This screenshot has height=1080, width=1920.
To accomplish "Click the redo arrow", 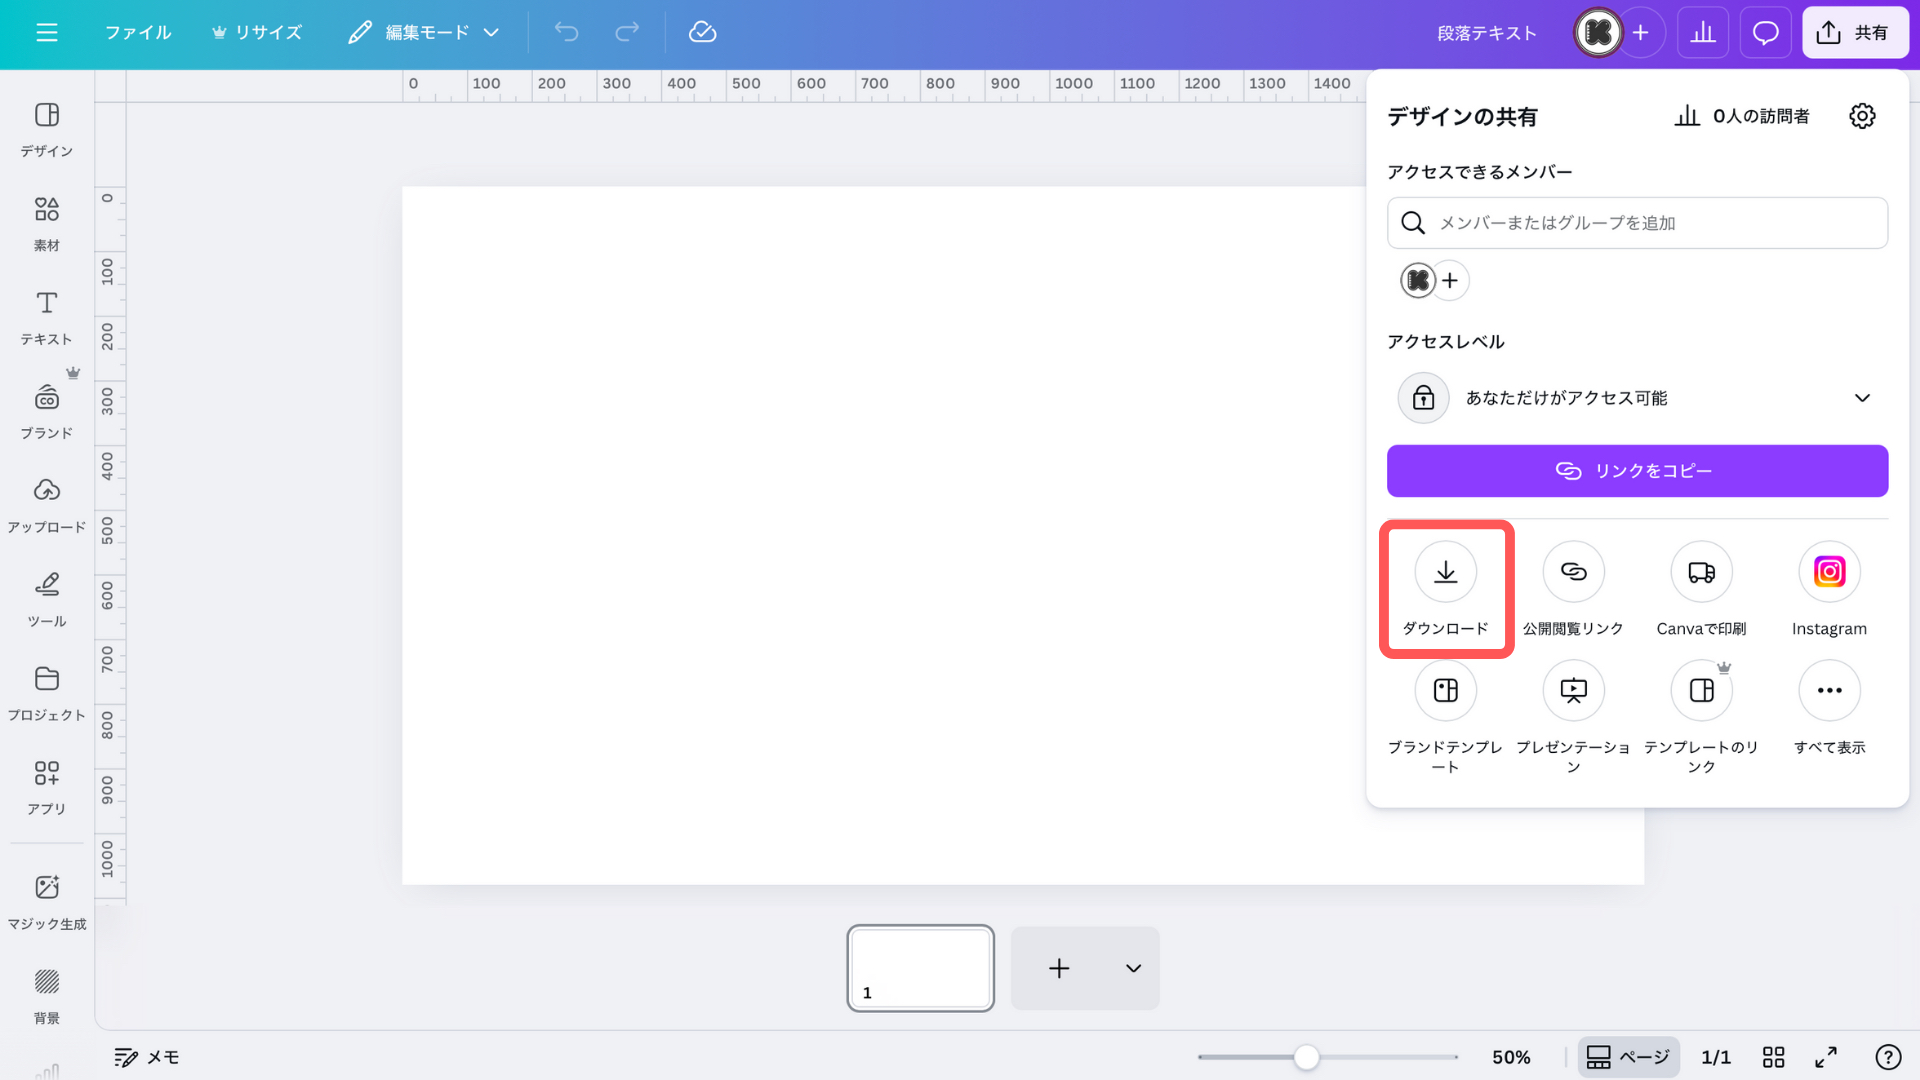I will pyautogui.click(x=627, y=33).
